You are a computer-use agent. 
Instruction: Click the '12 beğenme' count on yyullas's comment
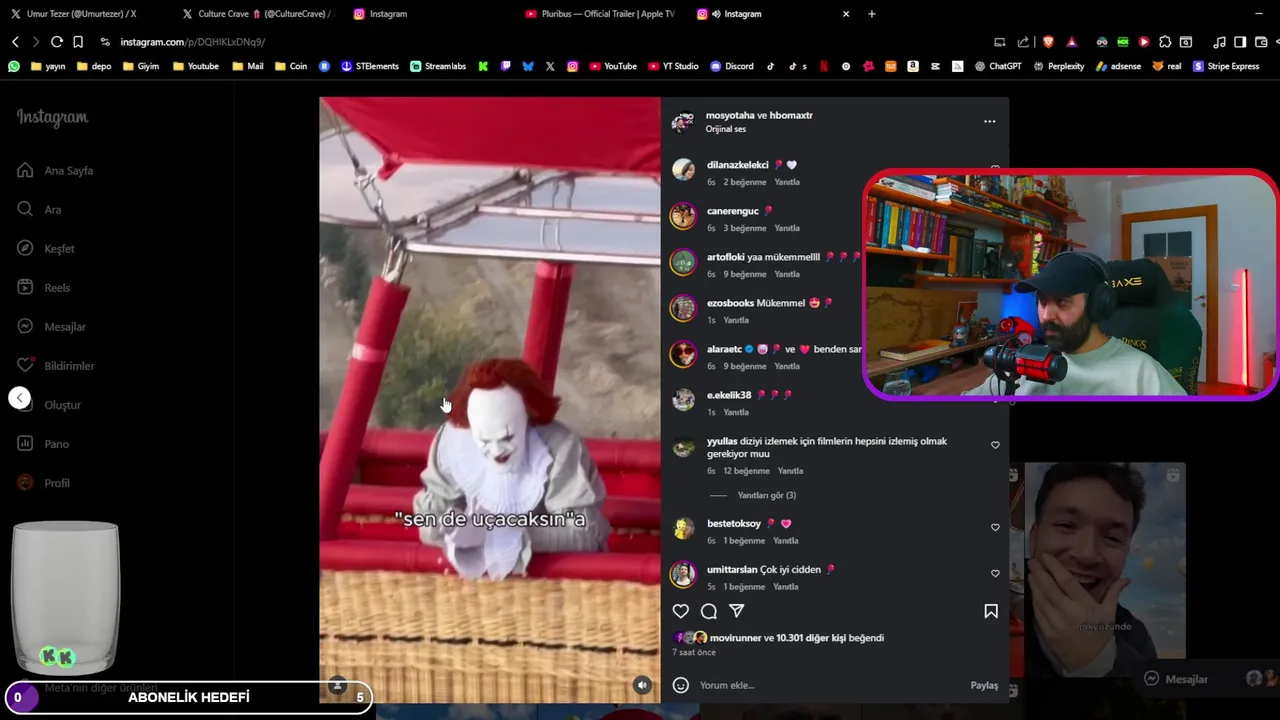click(x=747, y=471)
